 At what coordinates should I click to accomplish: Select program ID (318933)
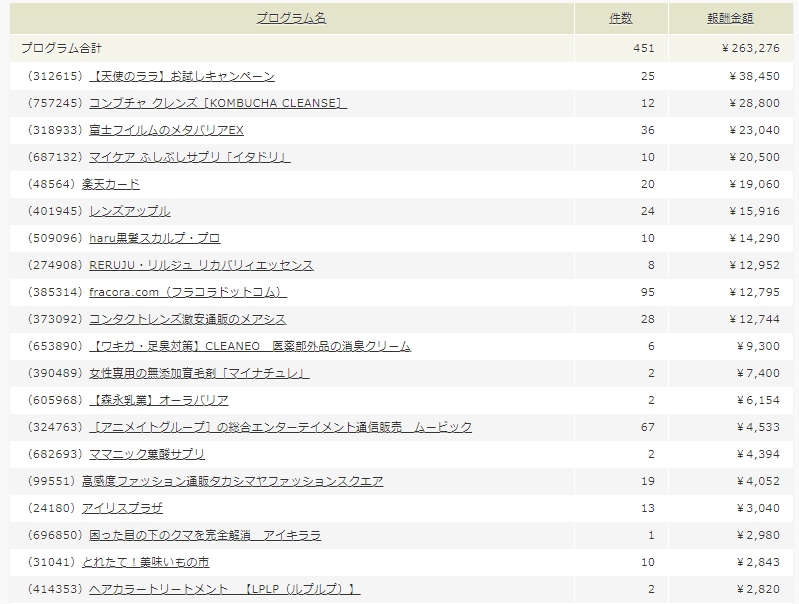(54, 130)
